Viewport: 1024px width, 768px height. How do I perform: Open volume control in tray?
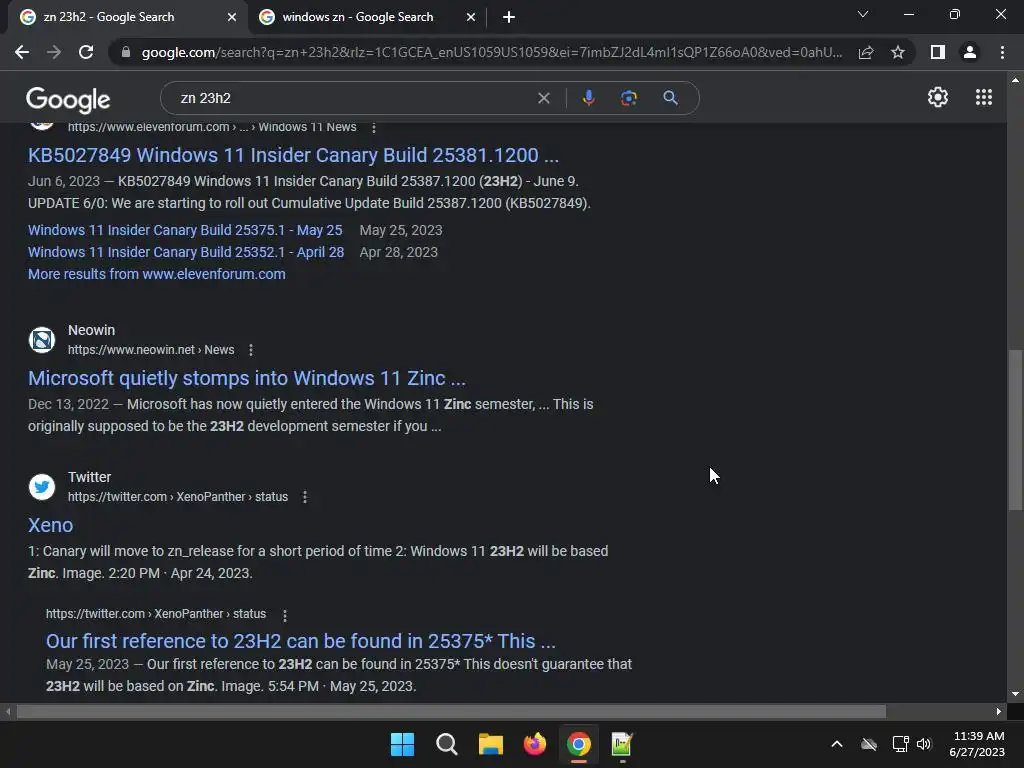tap(923, 744)
